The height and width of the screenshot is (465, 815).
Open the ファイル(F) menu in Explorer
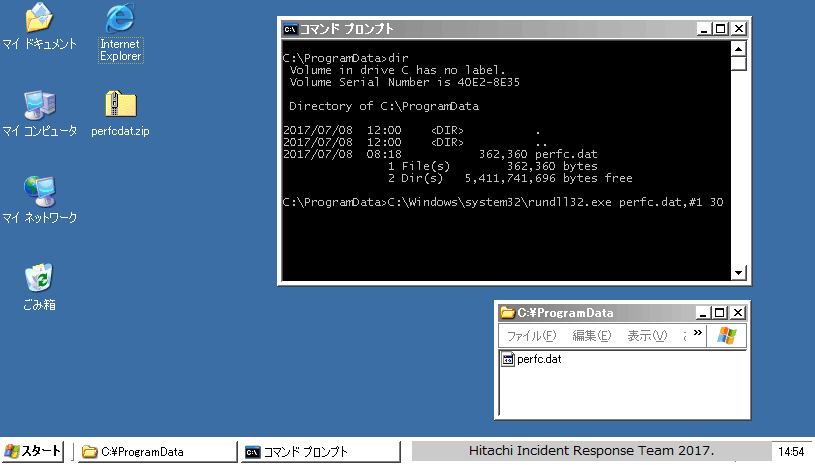[x=531, y=335]
